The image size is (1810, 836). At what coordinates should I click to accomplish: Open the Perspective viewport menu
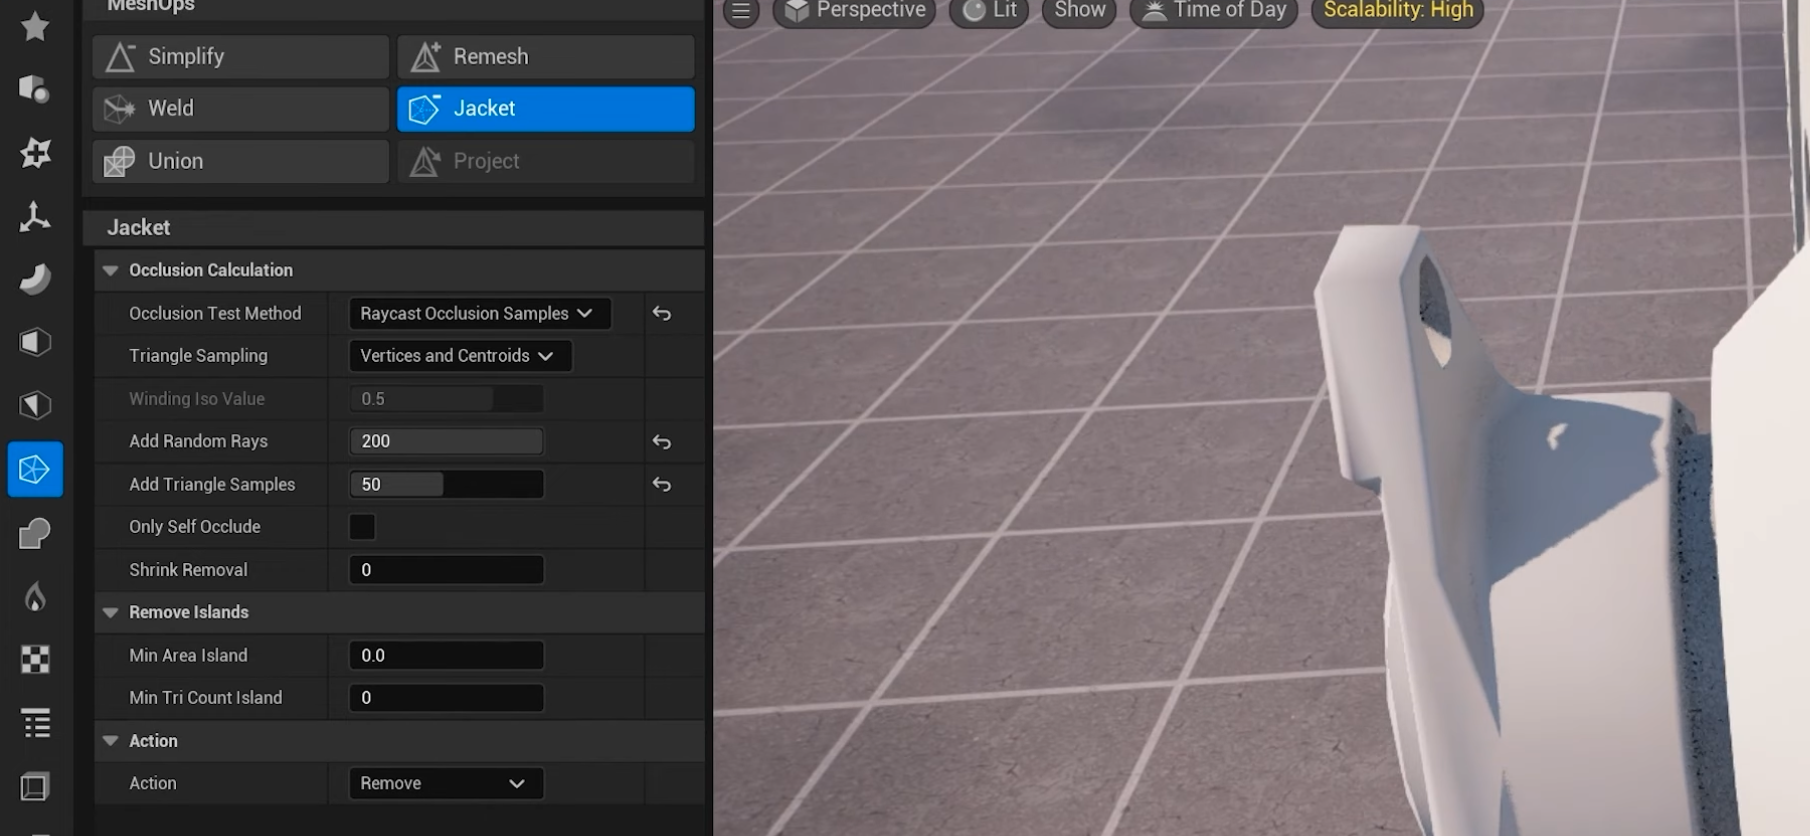855,11
